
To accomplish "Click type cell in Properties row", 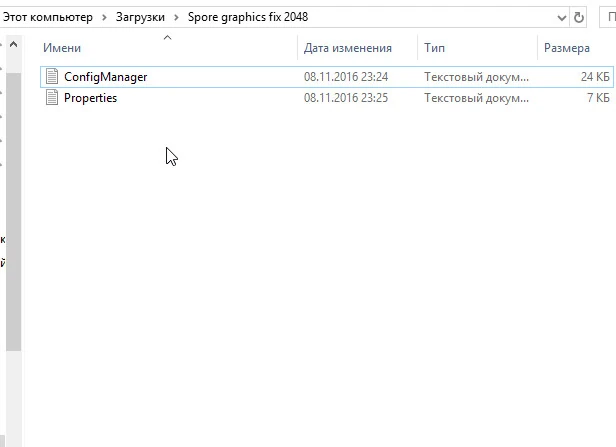I will pyautogui.click(x=476, y=98).
